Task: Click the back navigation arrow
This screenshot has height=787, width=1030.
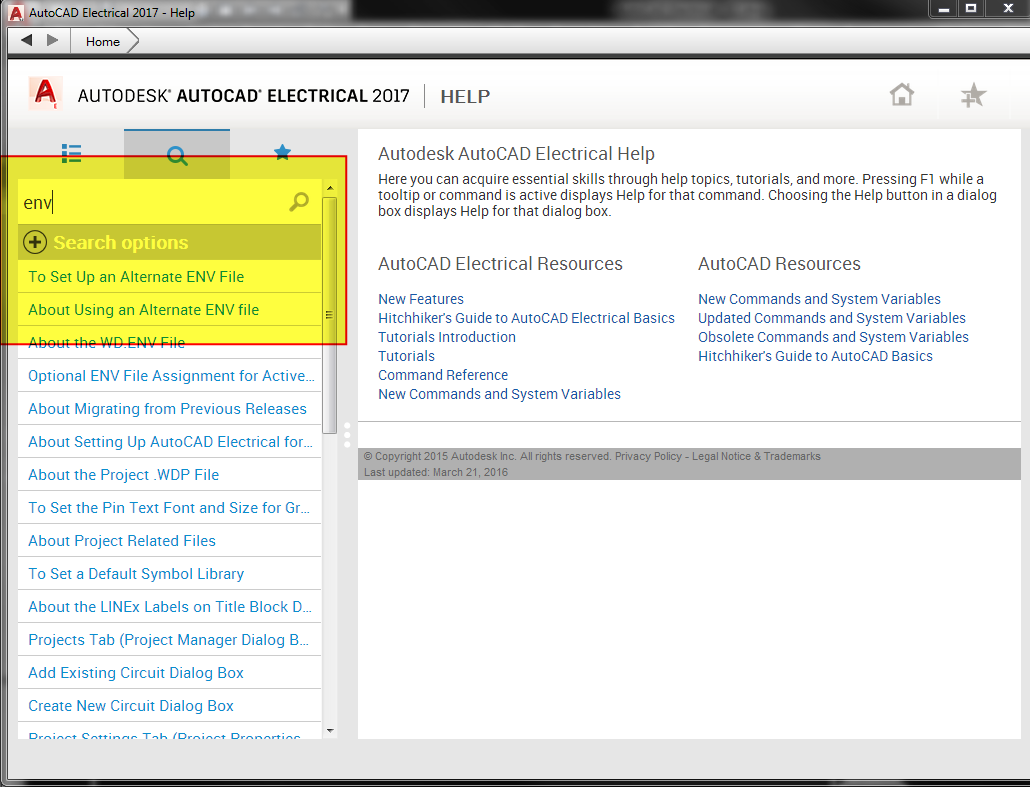Action: pyautogui.click(x=25, y=40)
